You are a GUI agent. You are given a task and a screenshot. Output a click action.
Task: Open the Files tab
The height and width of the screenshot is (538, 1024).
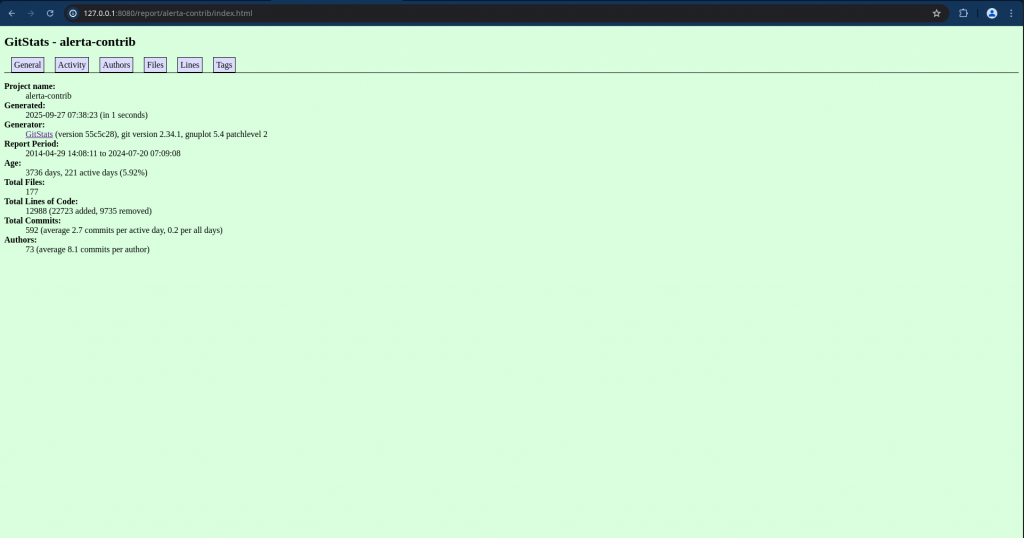click(x=155, y=65)
